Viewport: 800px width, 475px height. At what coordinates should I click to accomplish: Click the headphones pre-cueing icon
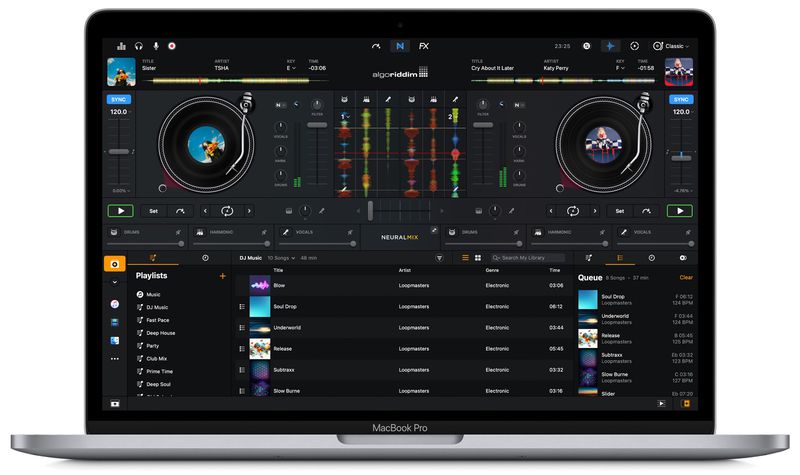138,46
